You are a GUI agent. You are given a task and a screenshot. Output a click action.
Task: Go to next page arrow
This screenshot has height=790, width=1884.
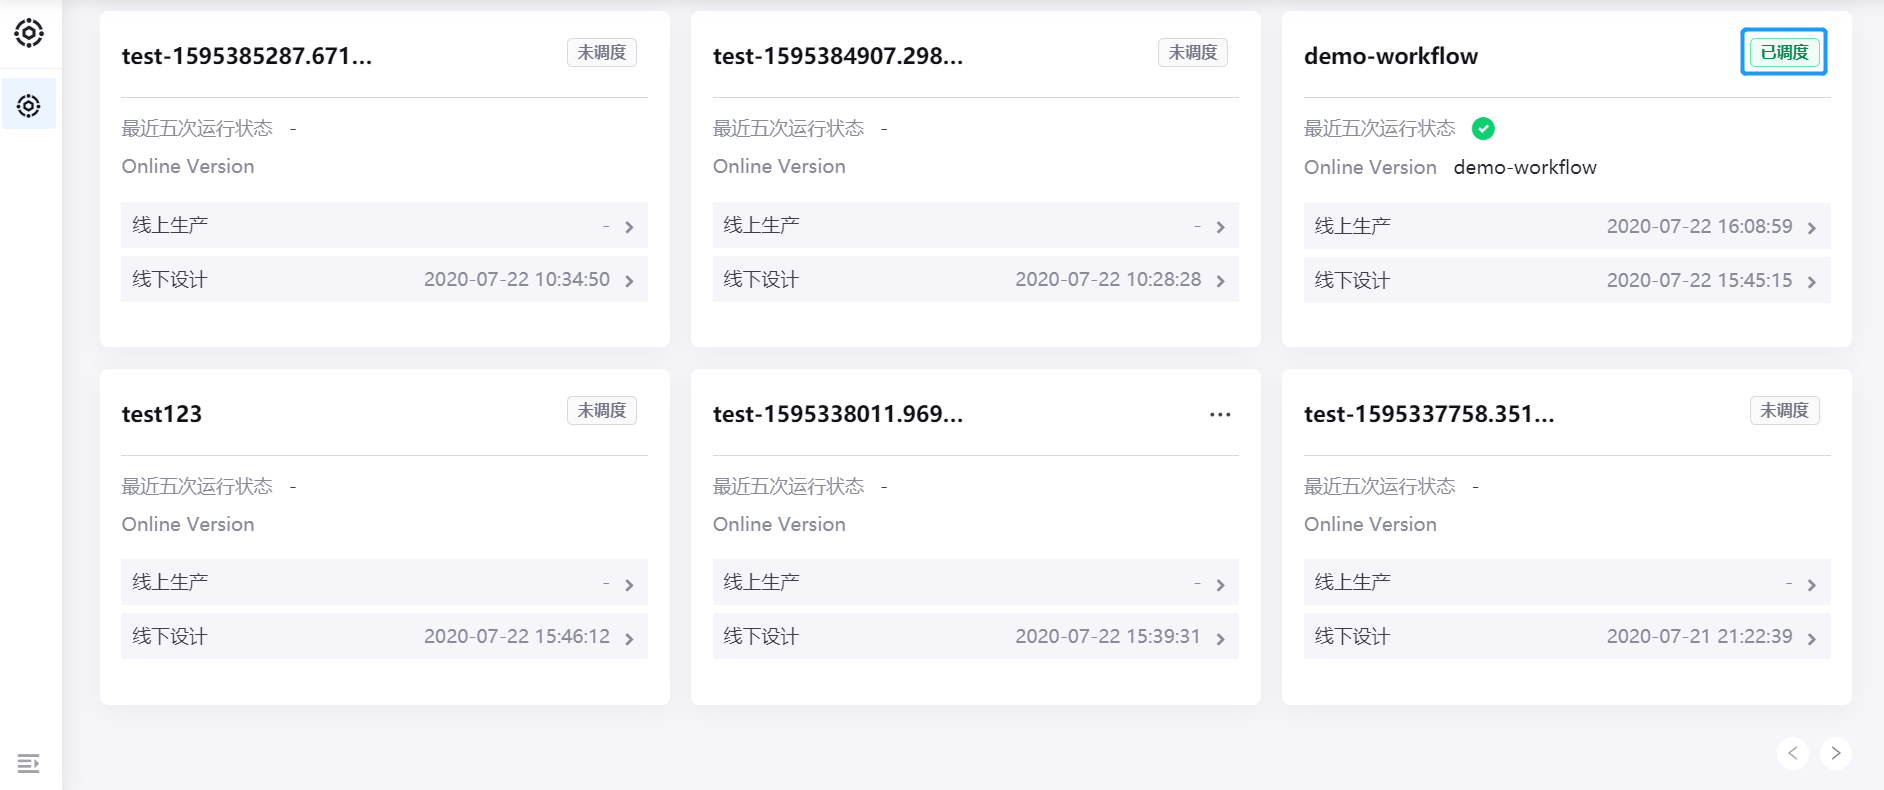tap(1836, 753)
